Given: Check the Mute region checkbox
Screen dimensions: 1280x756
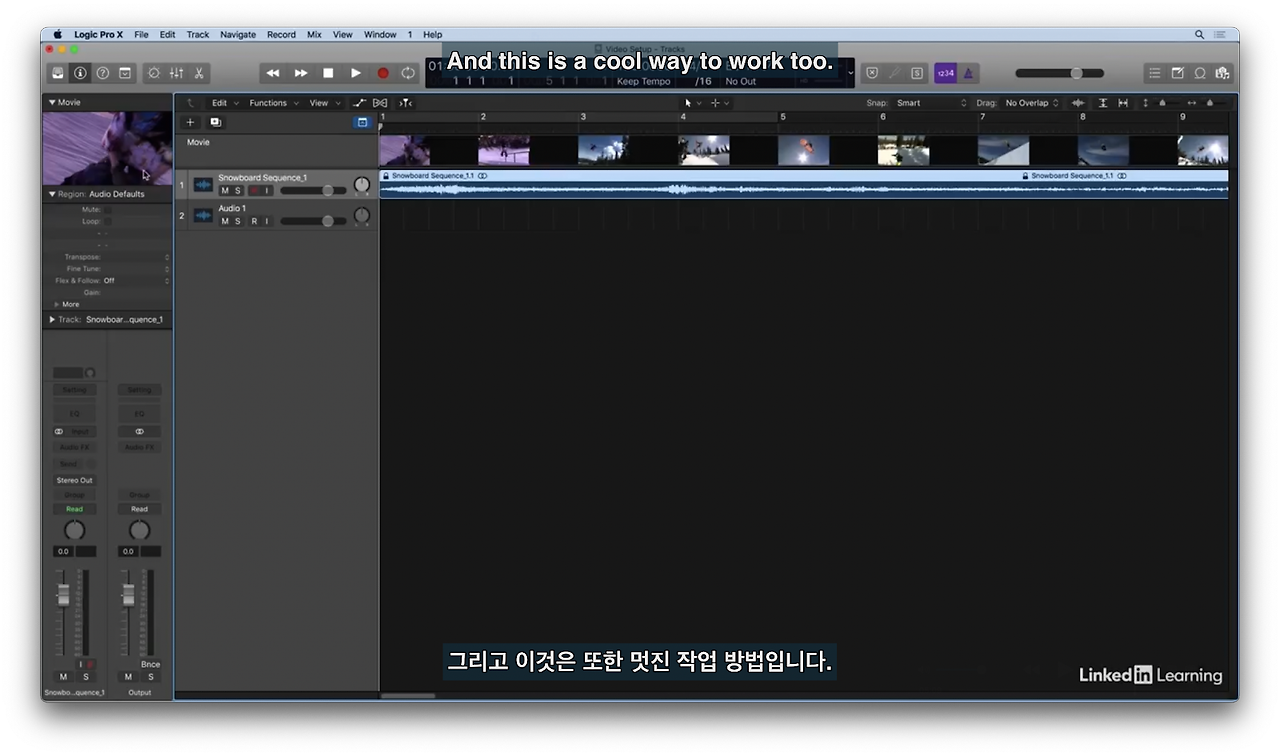Looking at the screenshot, I should [108, 210].
